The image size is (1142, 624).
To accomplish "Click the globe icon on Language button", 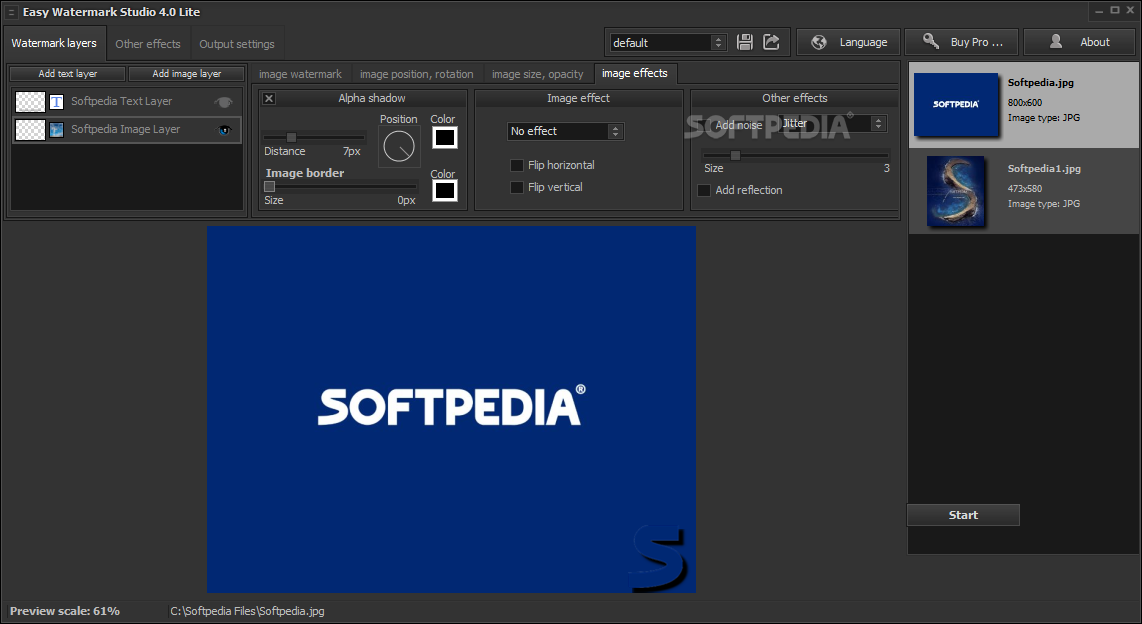I will point(819,42).
